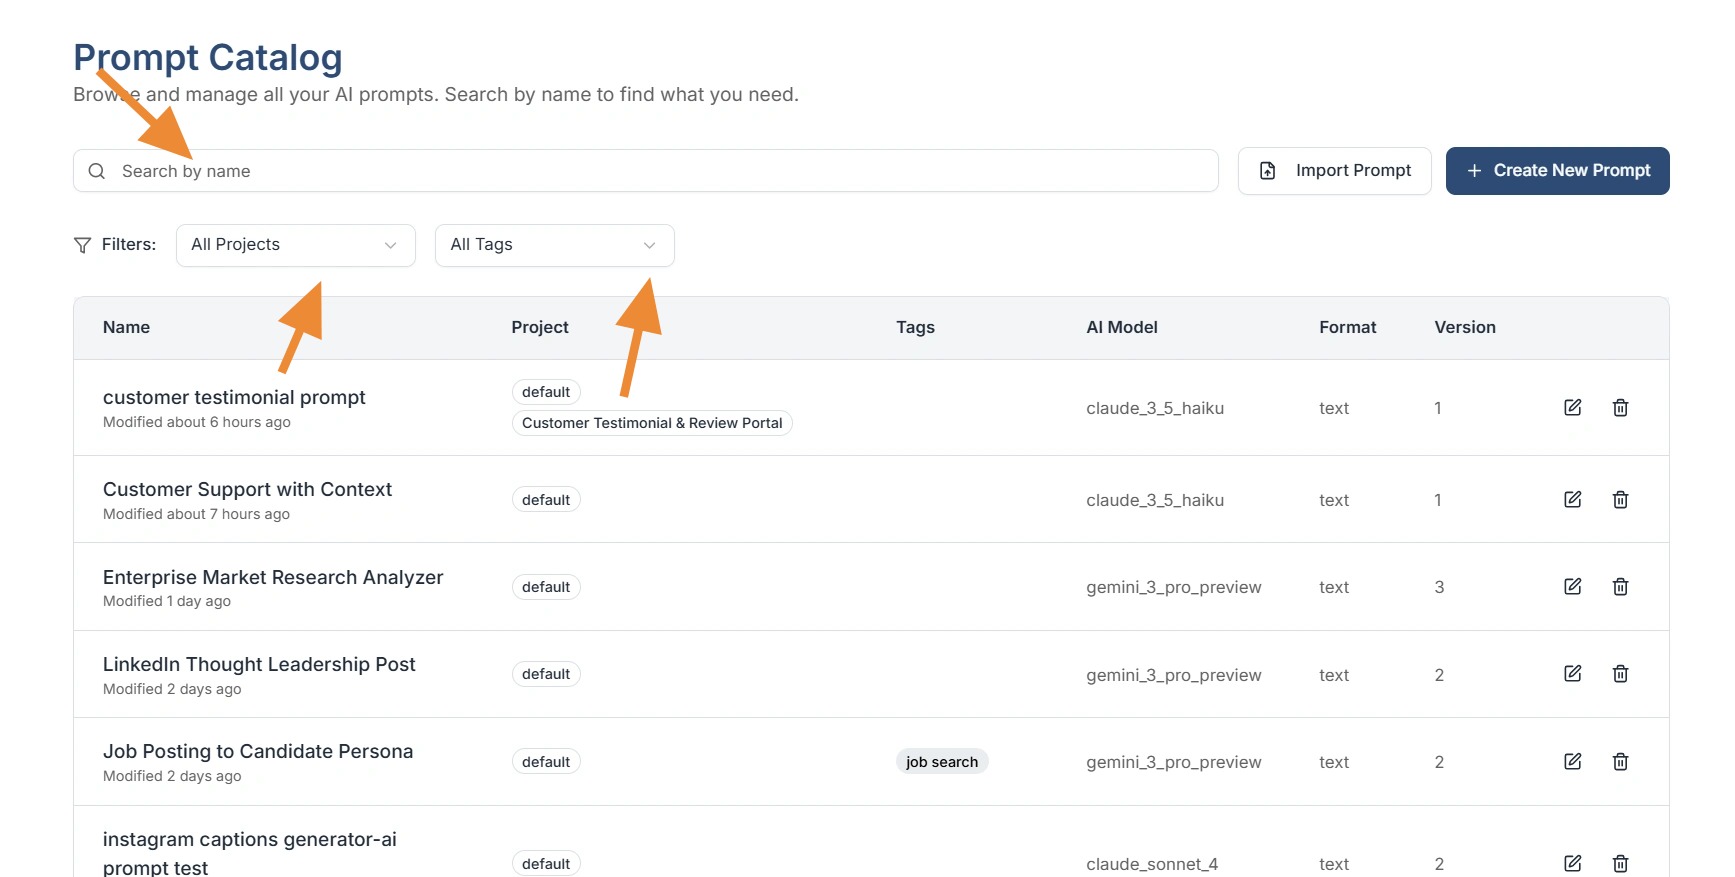This screenshot has height=877, width=1735.
Task: Open the LinkedIn Thought Leadership Post prompt
Action: click(259, 665)
